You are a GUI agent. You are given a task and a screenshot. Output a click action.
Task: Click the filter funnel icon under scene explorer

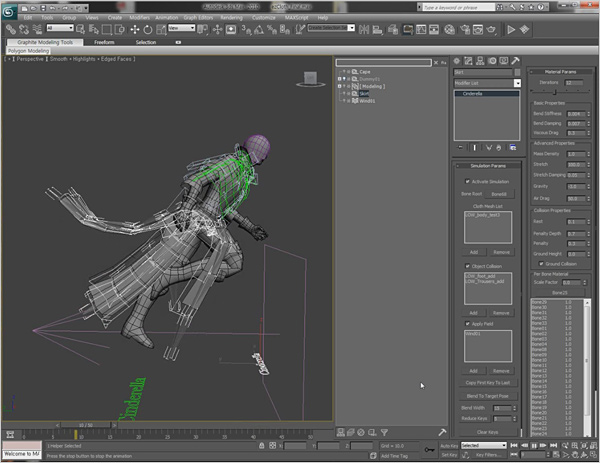(x=384, y=432)
